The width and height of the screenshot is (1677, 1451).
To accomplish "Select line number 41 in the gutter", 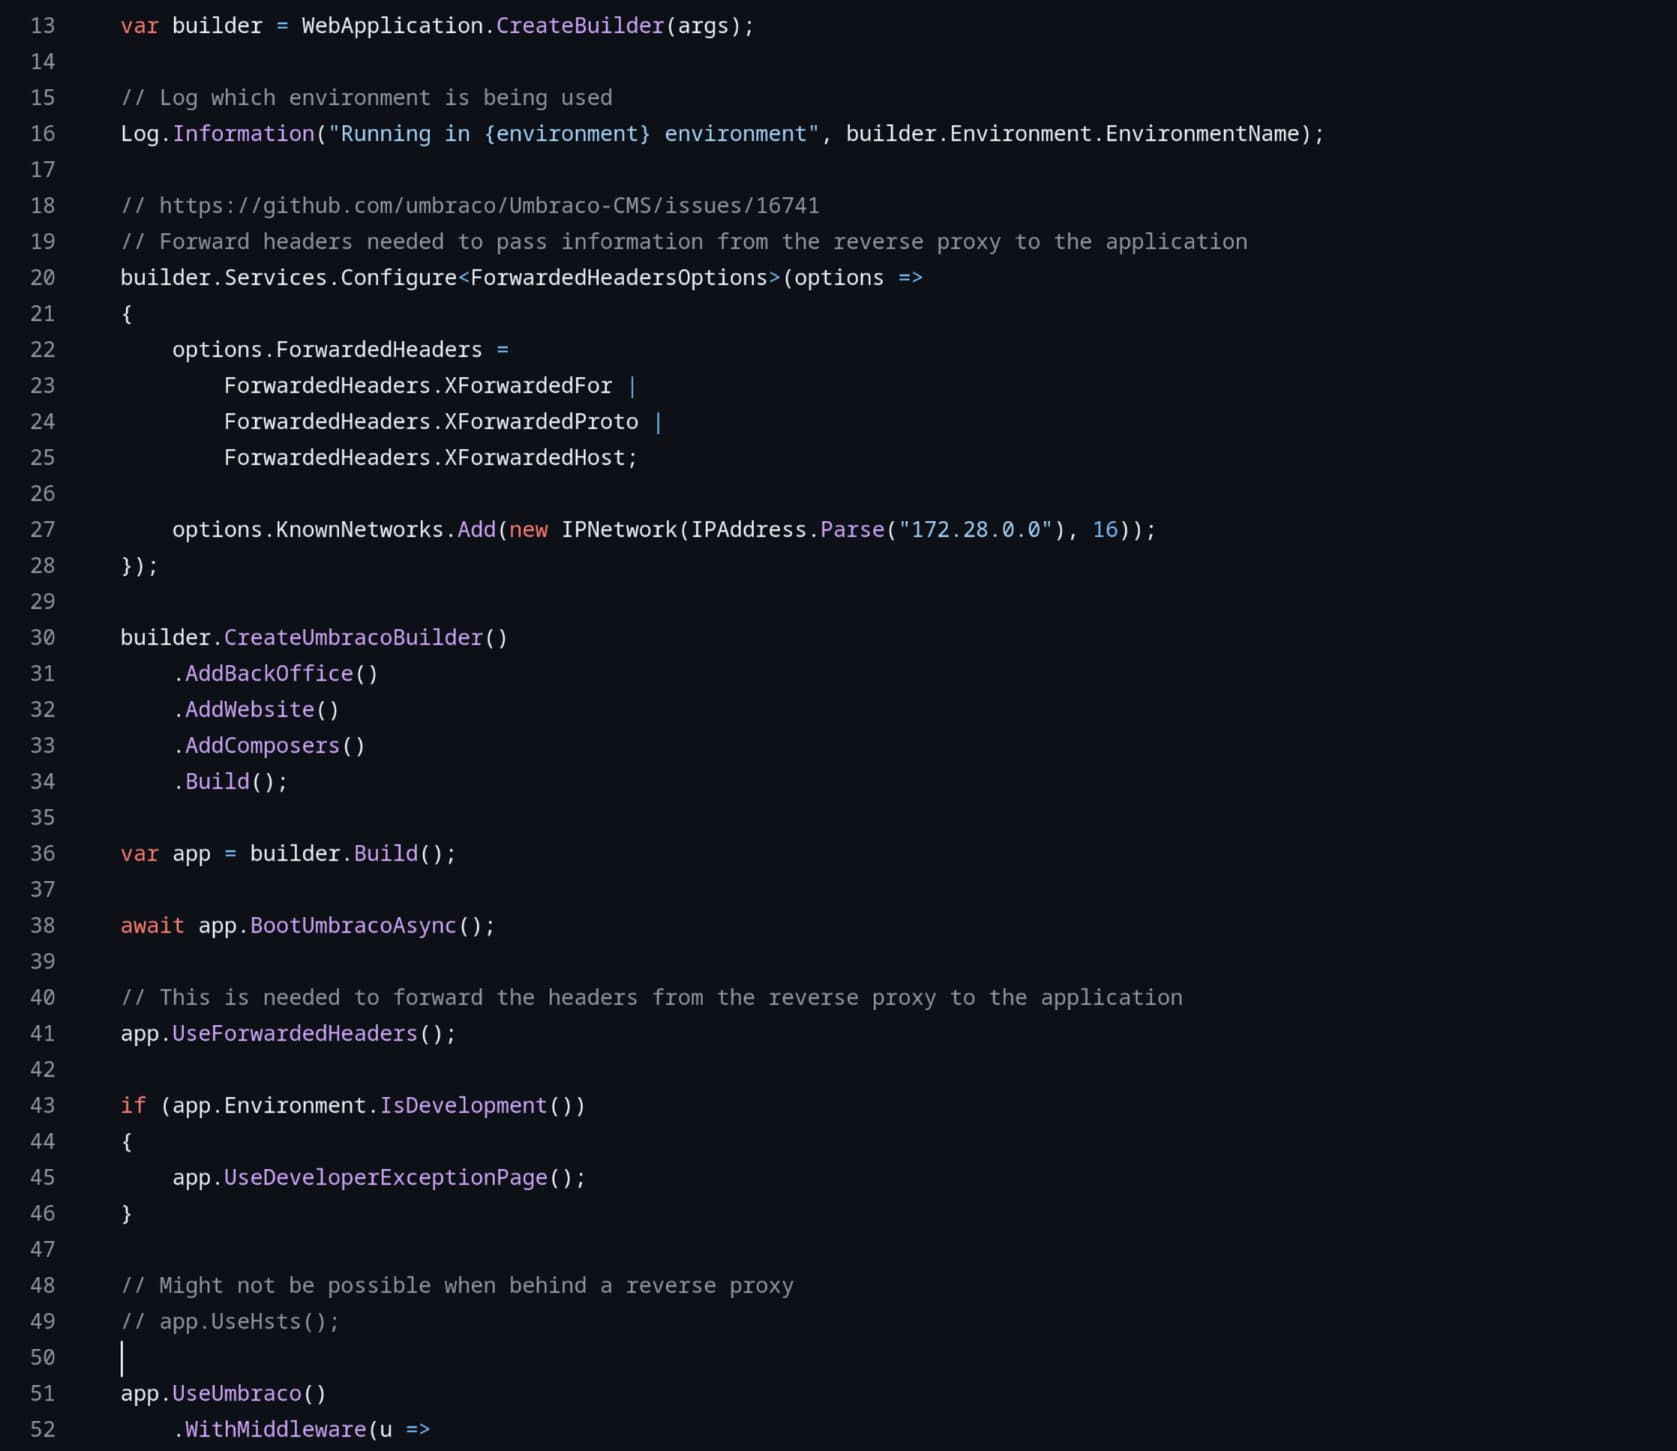I will tap(43, 1034).
